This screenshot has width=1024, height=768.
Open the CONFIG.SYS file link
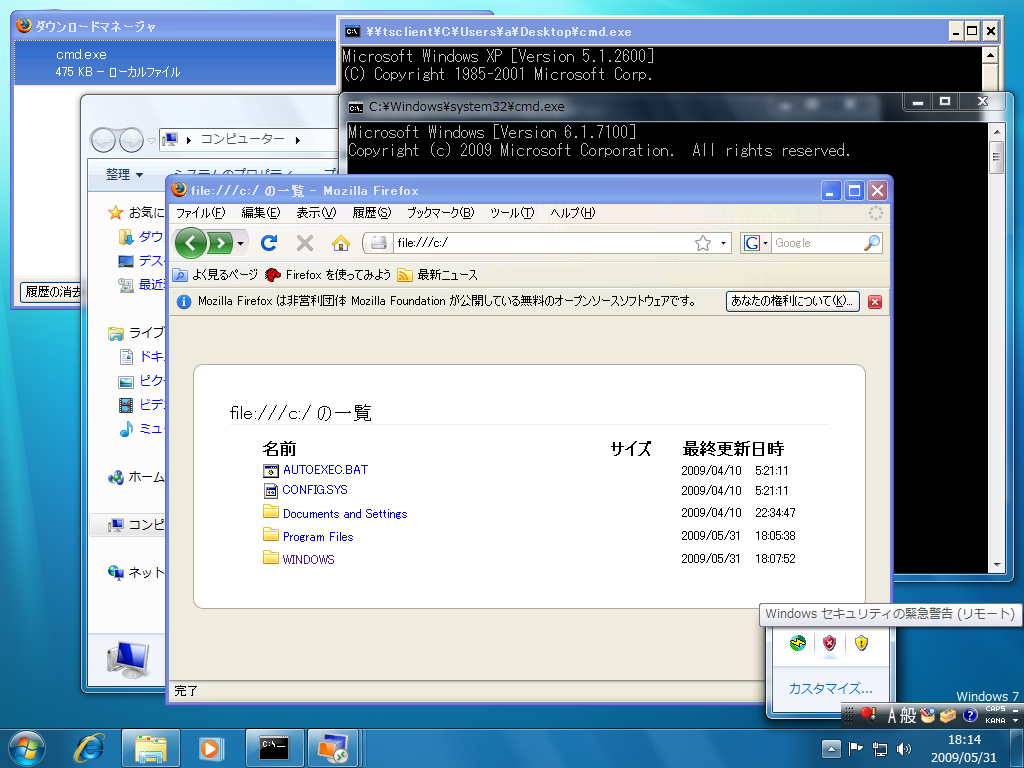[x=315, y=490]
